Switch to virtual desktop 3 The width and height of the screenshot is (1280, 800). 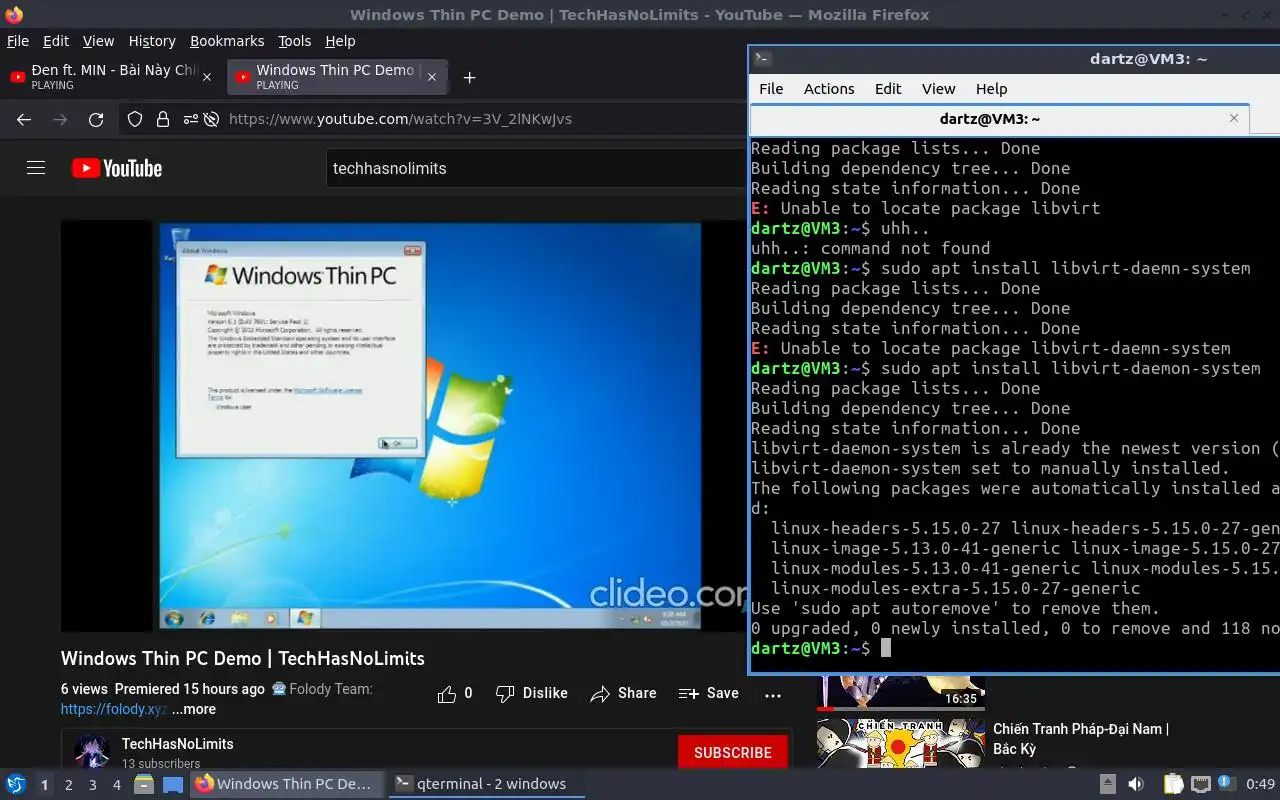92,785
